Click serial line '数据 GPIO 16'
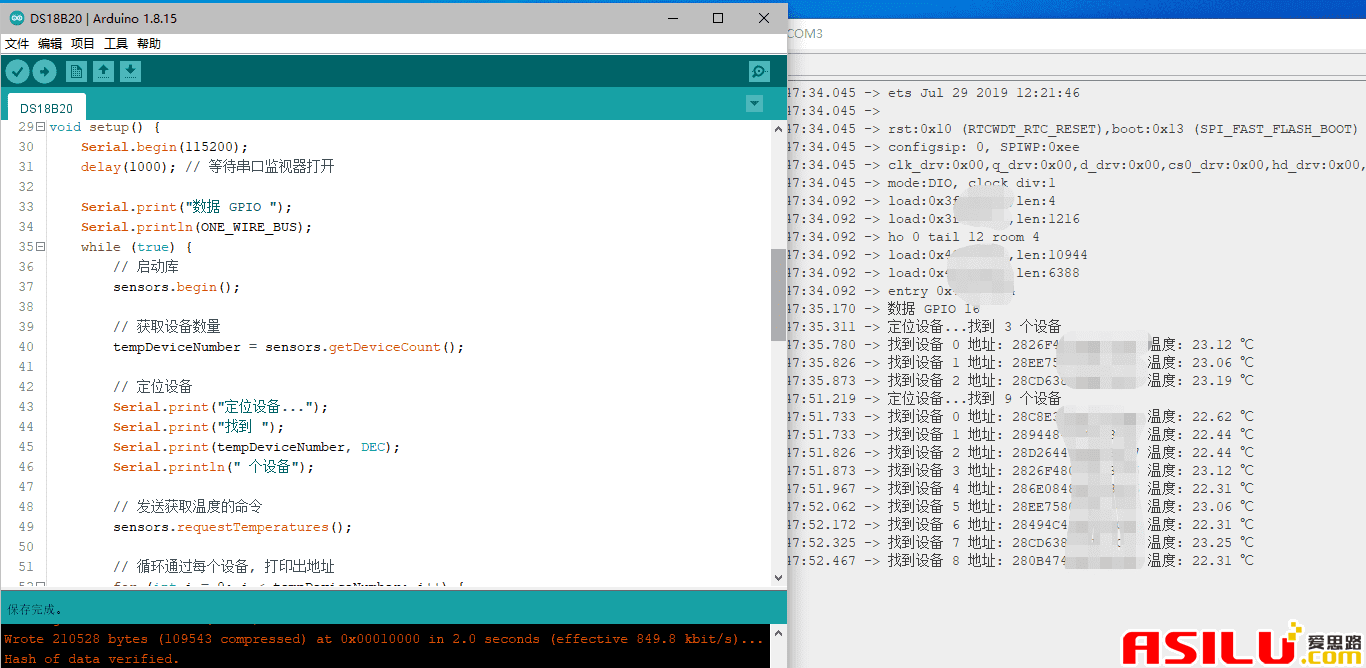Viewport: 1366px width, 668px height. pyautogui.click(x=935, y=309)
